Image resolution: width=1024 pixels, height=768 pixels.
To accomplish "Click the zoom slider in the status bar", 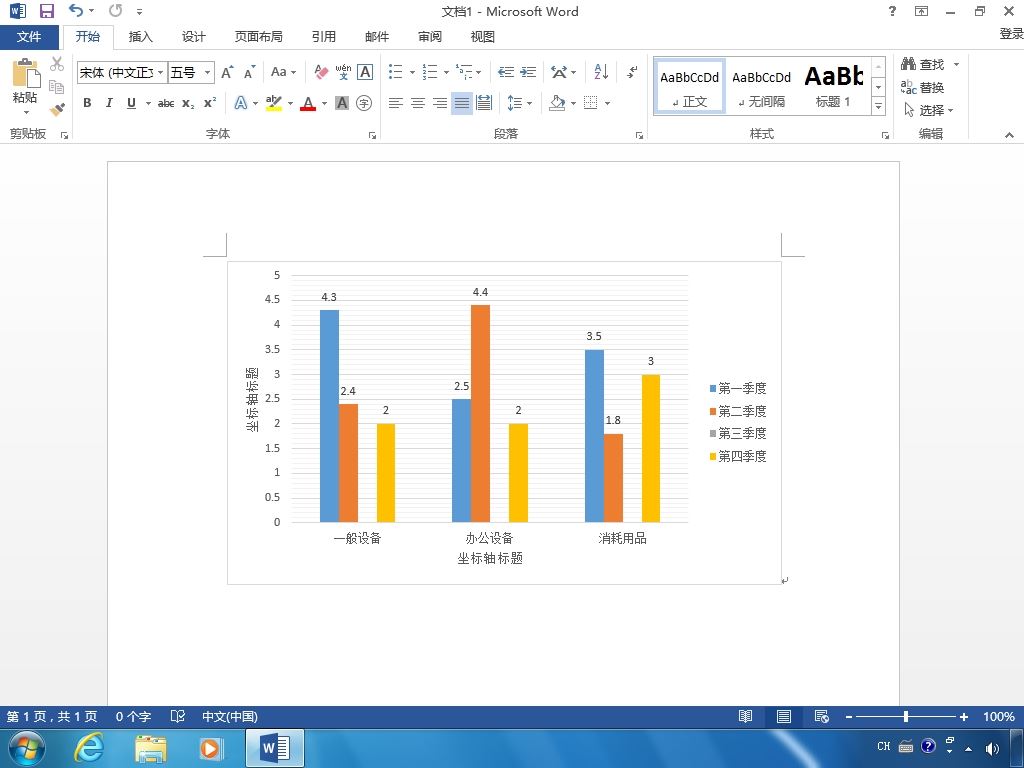I will tap(906, 716).
